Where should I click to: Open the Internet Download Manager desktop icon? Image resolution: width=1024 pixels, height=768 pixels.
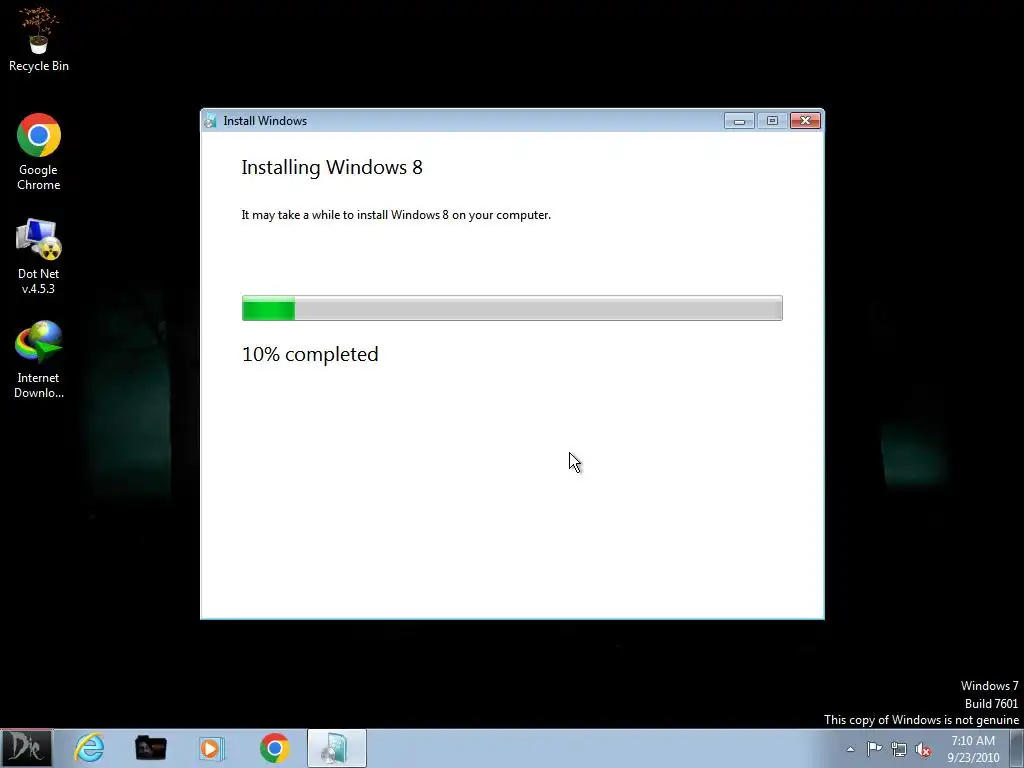[x=39, y=359]
